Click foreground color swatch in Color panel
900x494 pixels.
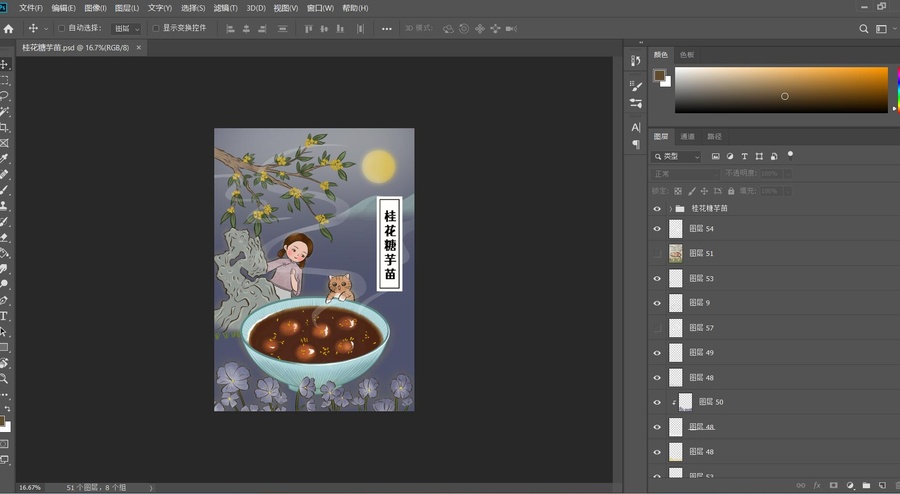659,75
